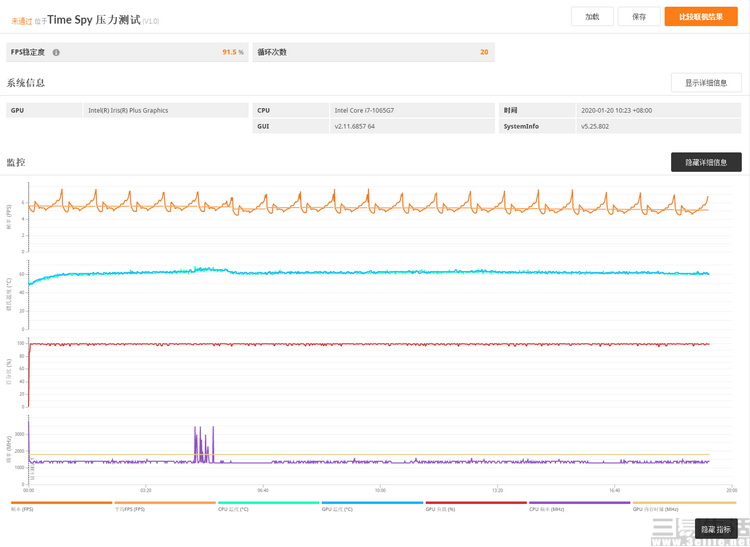Viewport: 750px width, 547px height.
Task: Click the 06:40 time-axis label
Action: coord(263,490)
